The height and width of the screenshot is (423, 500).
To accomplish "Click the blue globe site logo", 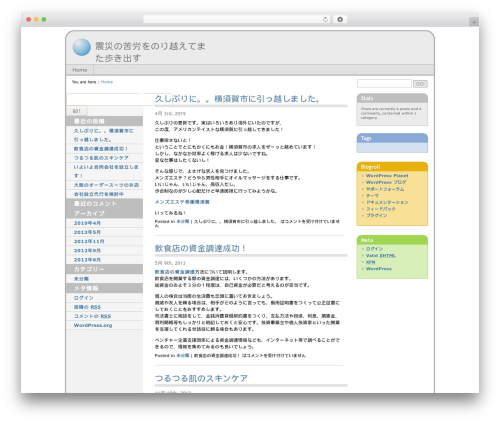I will tap(82, 47).
